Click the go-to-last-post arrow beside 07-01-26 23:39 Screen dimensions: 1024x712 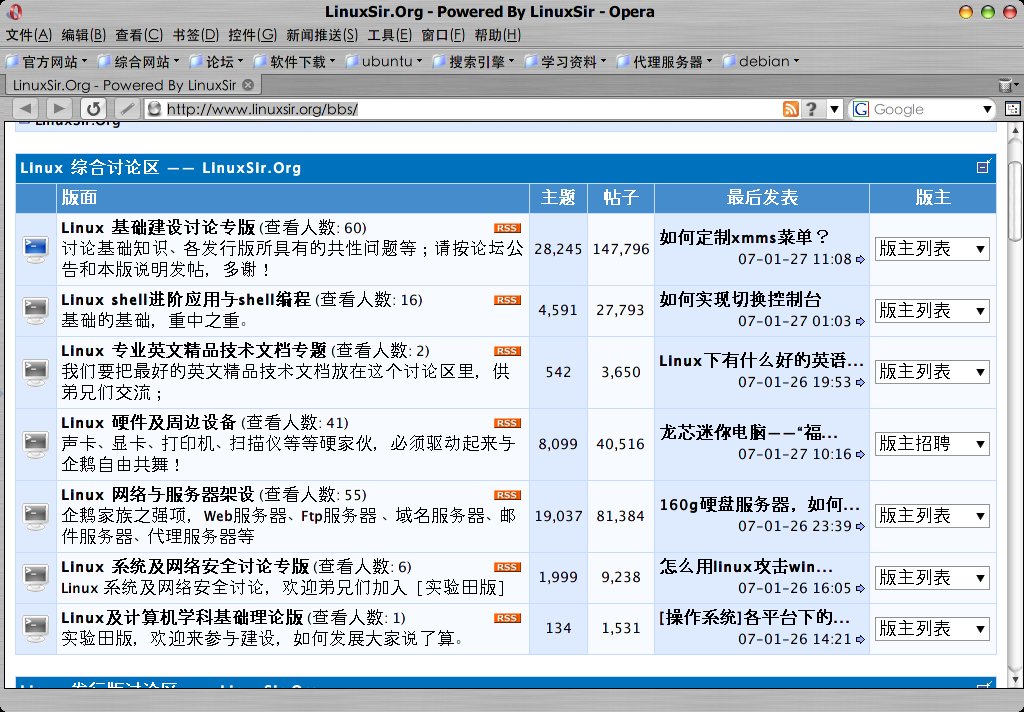point(860,526)
